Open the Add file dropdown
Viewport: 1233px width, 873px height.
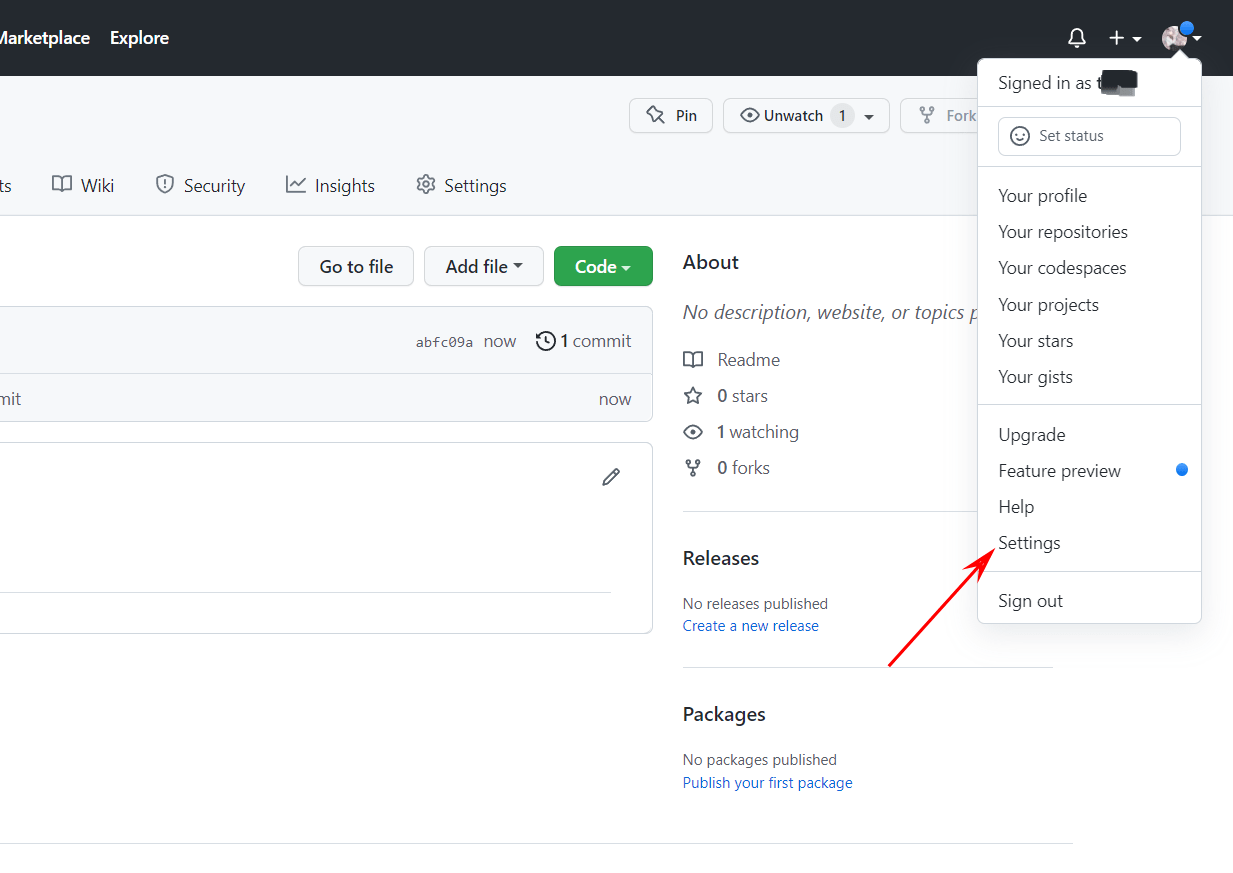click(483, 266)
